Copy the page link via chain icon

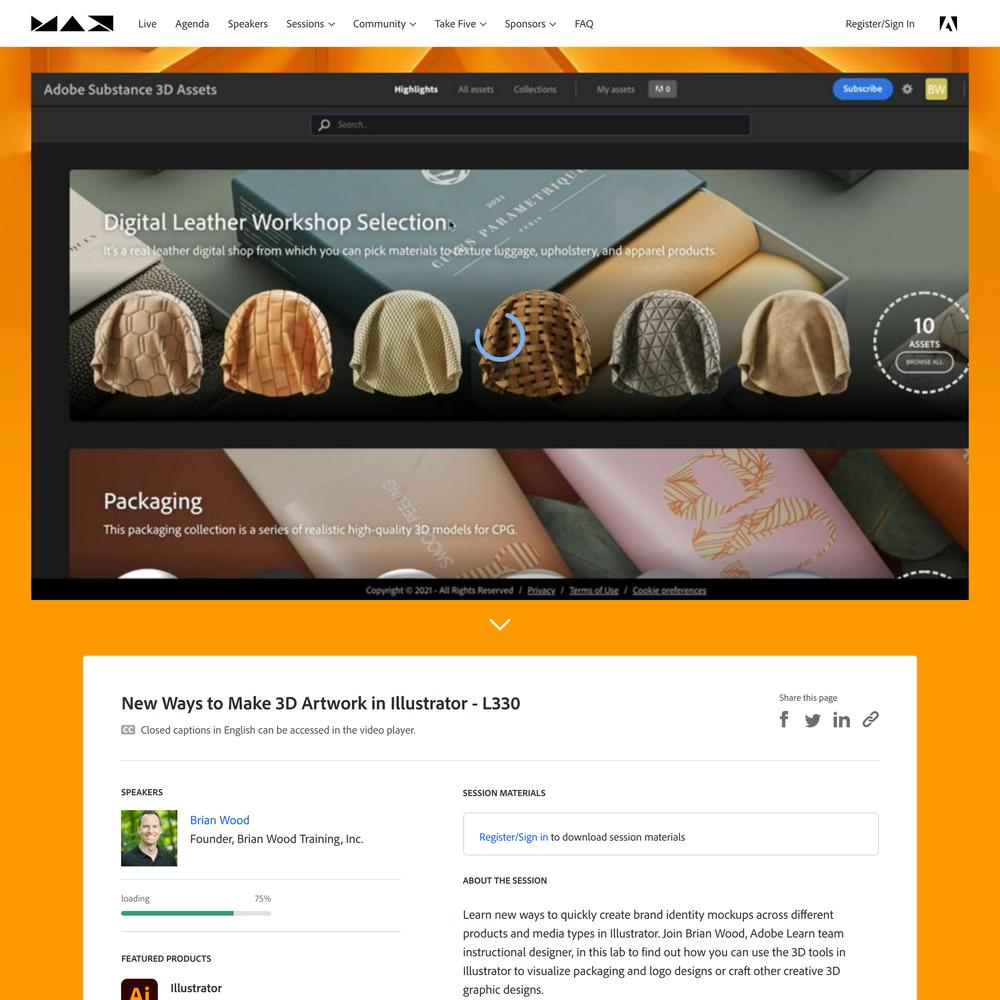click(x=871, y=719)
